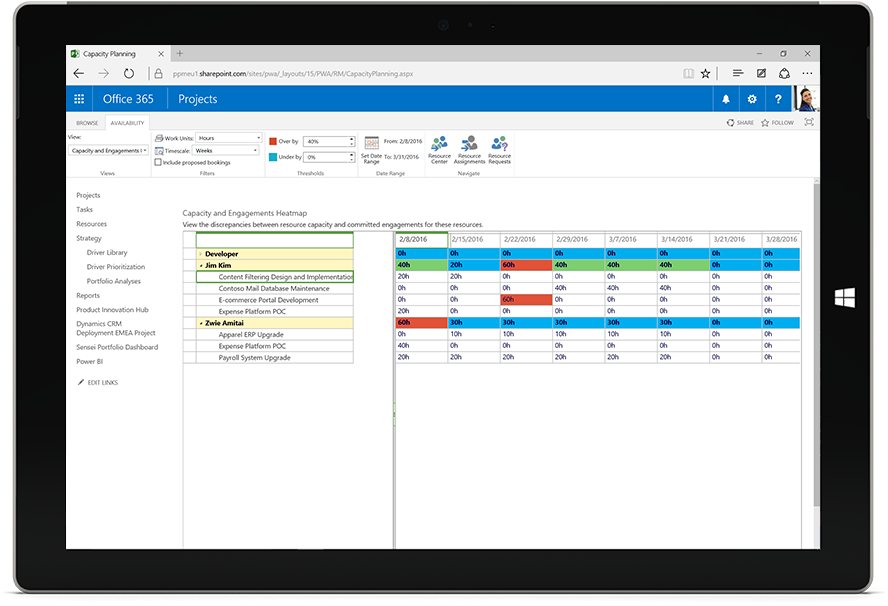Click the Office 365 title link
This screenshot has width=888, height=606.
pos(128,99)
